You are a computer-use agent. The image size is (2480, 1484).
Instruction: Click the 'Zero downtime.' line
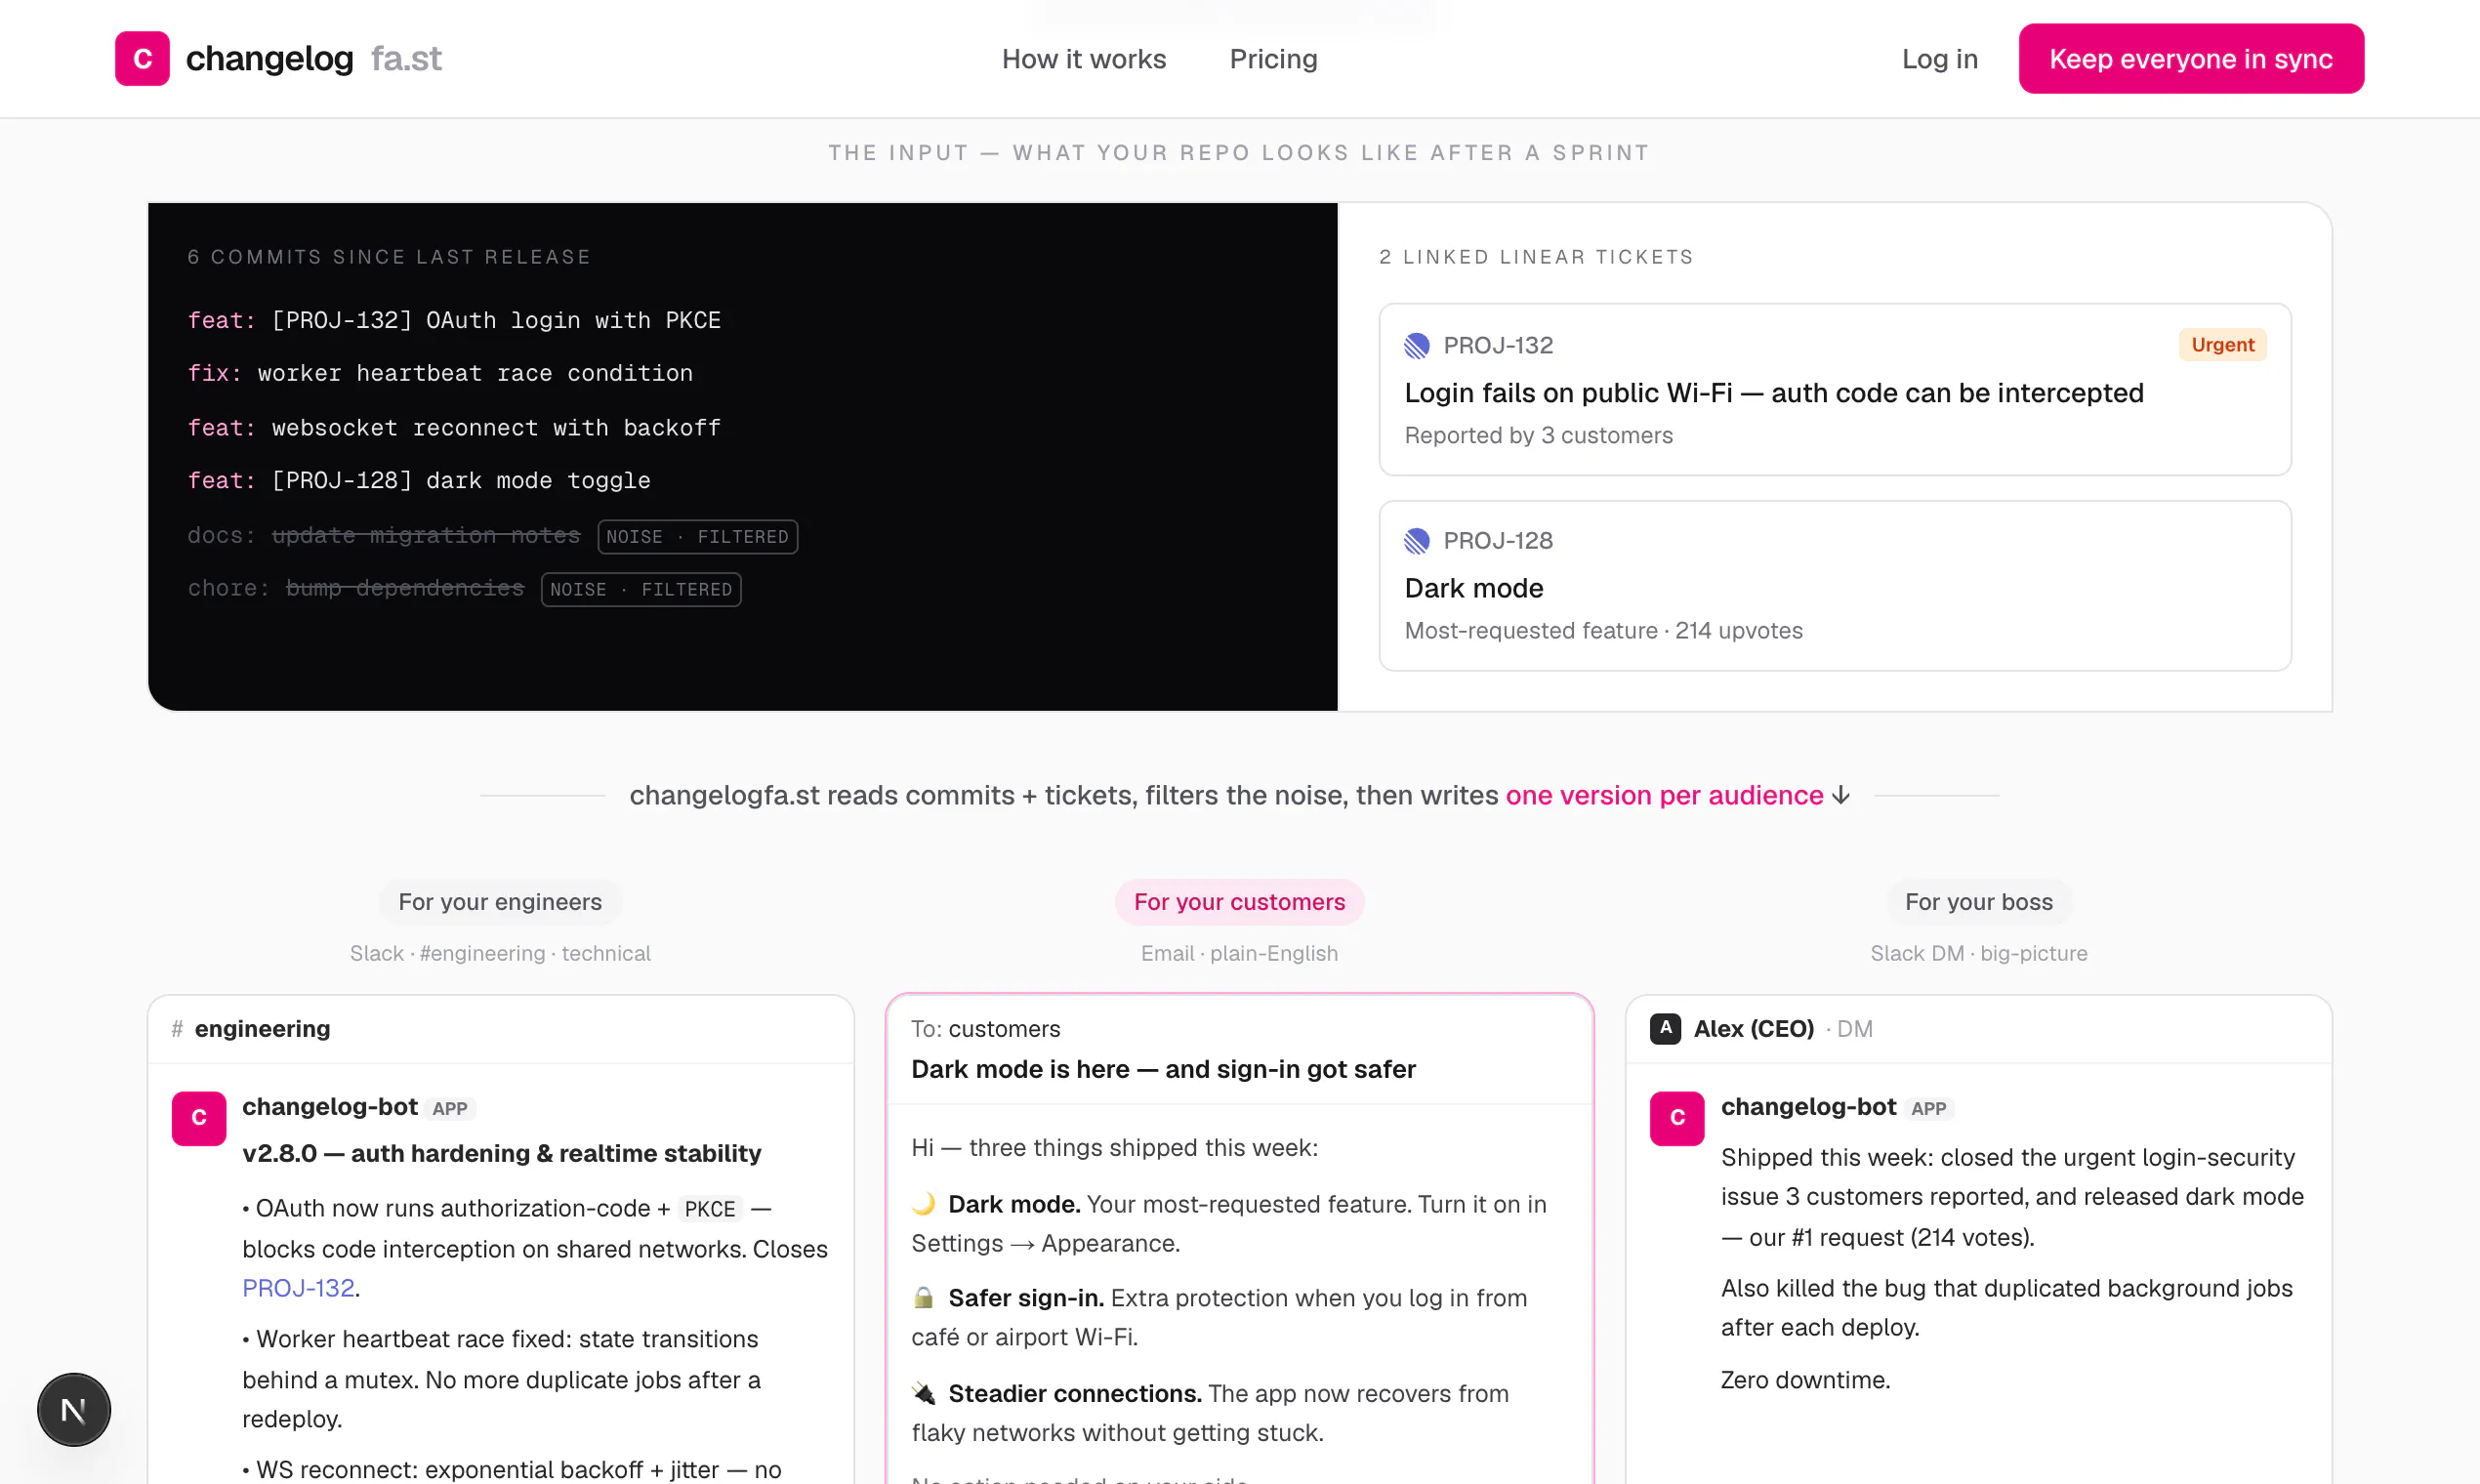[1805, 1380]
